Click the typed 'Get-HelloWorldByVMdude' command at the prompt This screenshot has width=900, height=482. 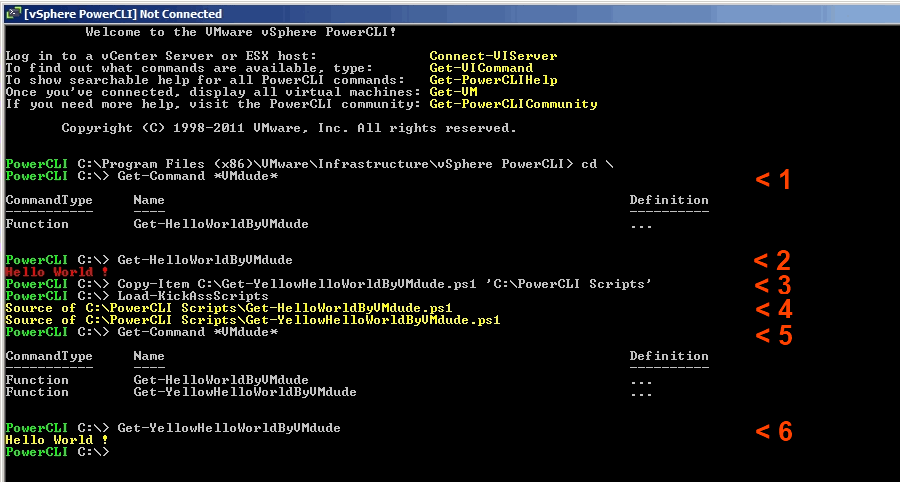click(x=205, y=261)
